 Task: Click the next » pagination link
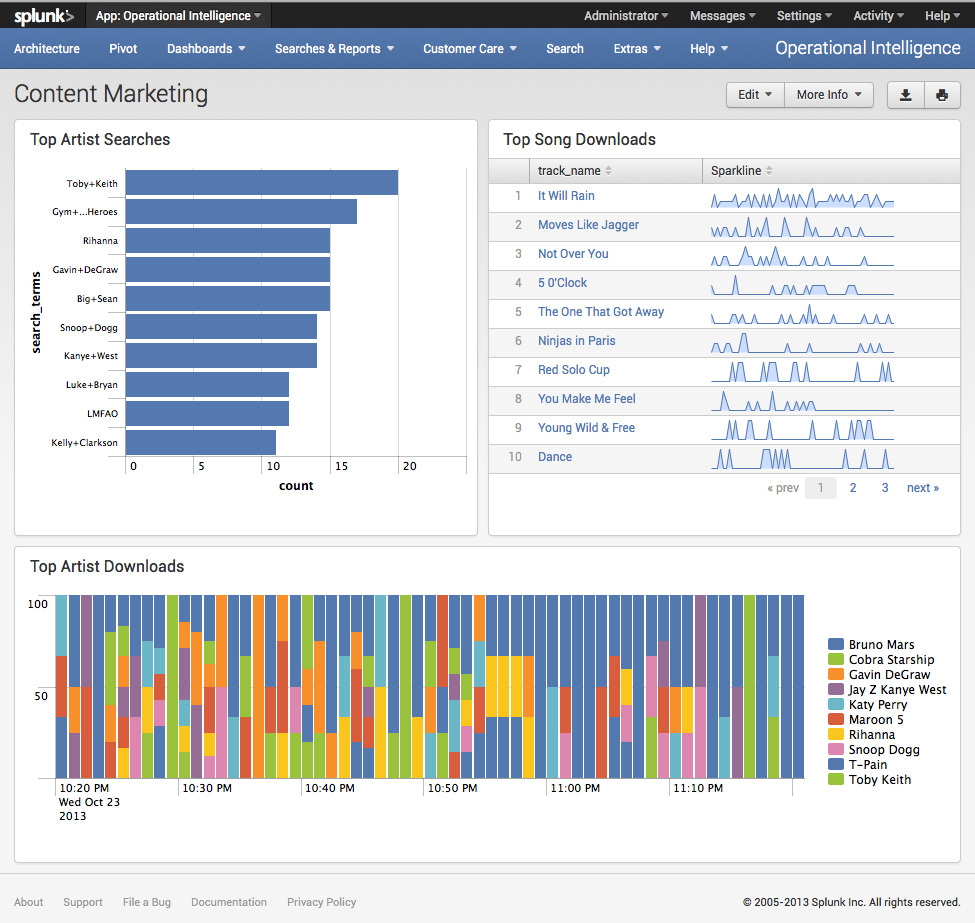coord(923,488)
